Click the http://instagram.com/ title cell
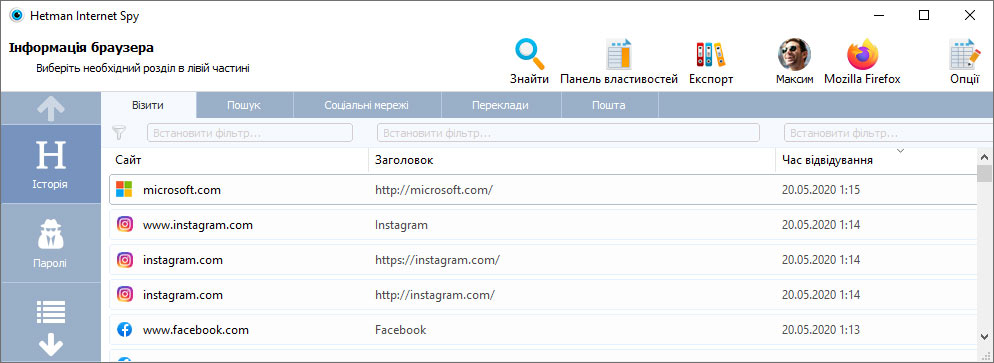This screenshot has width=994, height=363. 435,295
